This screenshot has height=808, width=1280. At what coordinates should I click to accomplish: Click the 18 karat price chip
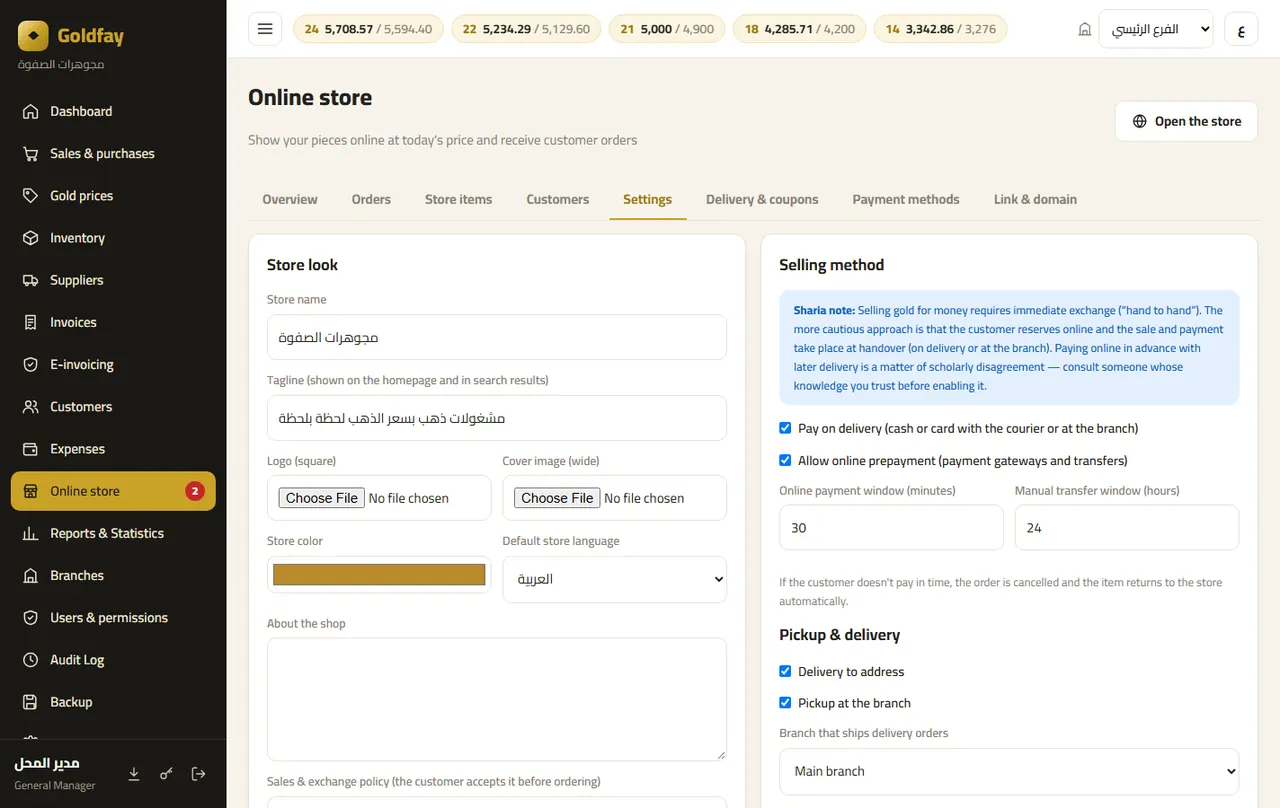pos(800,29)
